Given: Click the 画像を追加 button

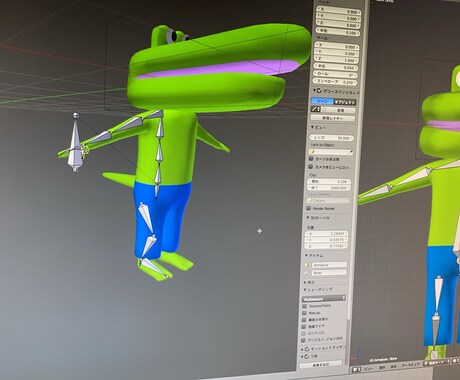Looking at the screenshot, I should coord(321,364).
